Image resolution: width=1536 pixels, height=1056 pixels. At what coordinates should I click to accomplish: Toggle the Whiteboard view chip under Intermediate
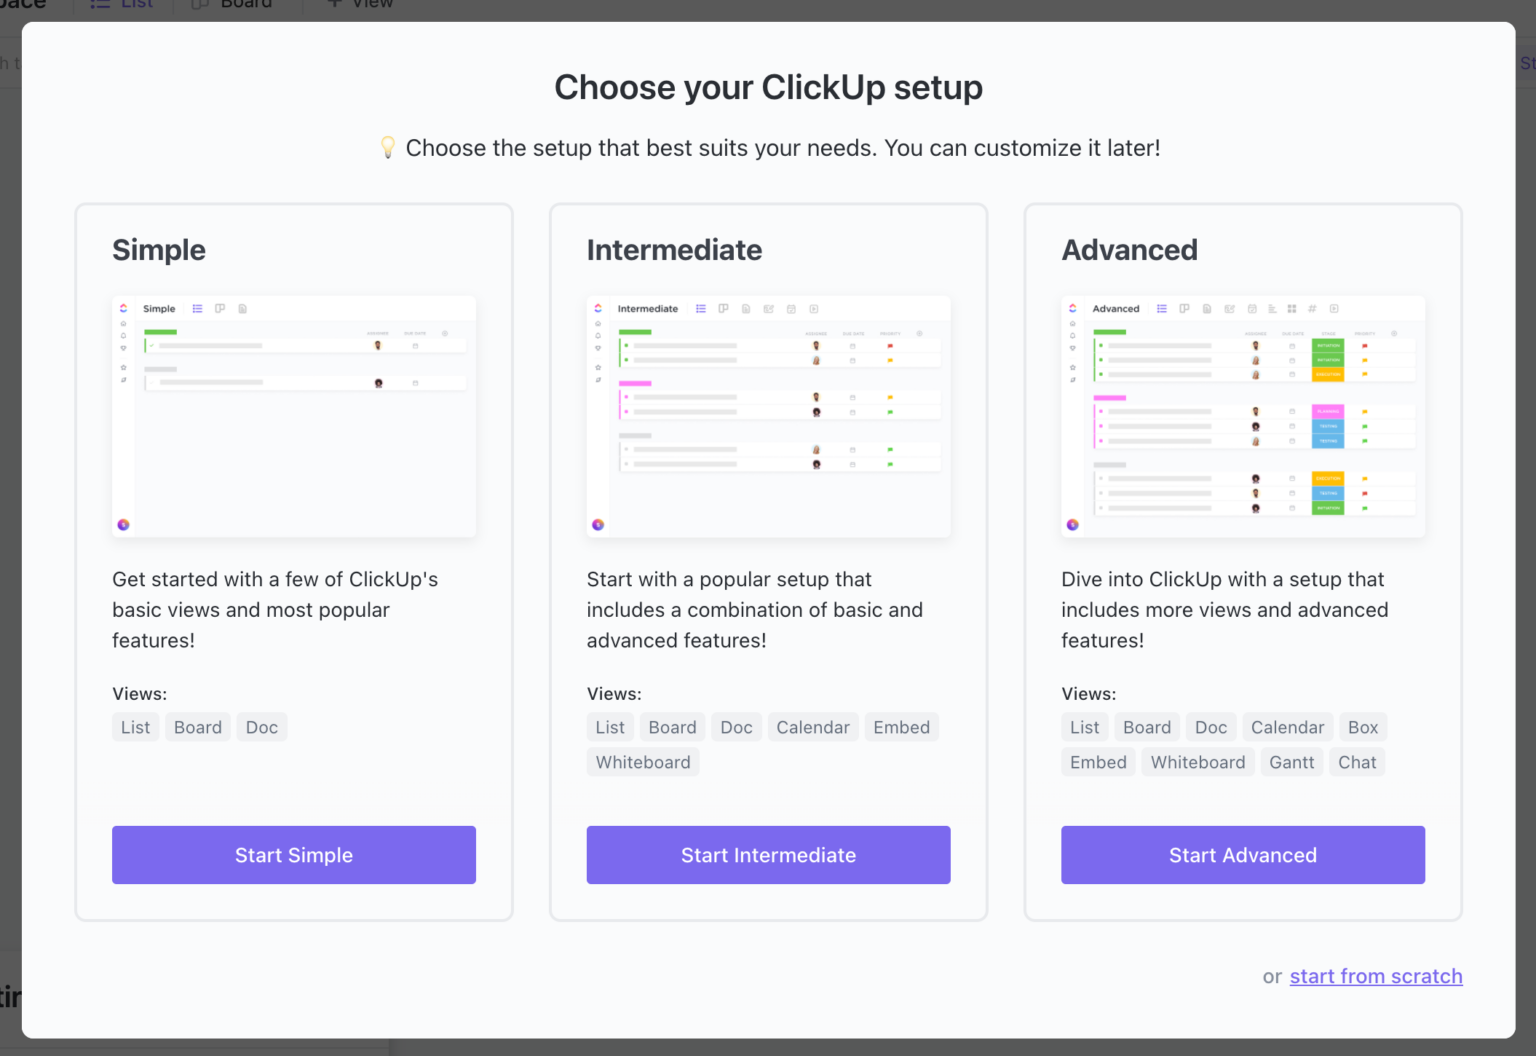pos(643,761)
